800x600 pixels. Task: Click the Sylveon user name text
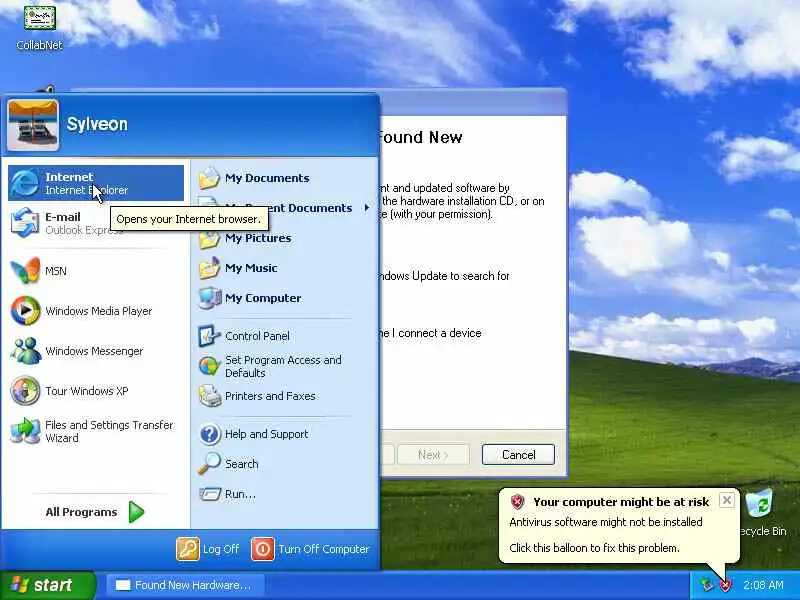point(97,124)
